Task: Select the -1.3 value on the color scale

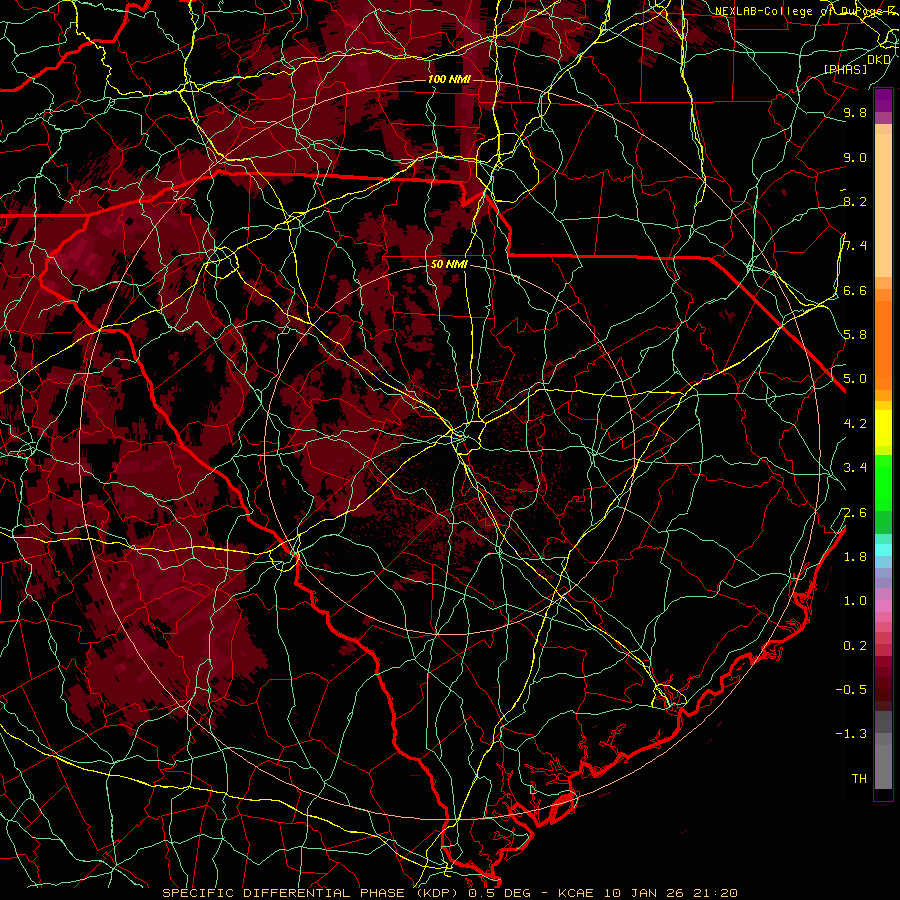Action: click(x=851, y=734)
